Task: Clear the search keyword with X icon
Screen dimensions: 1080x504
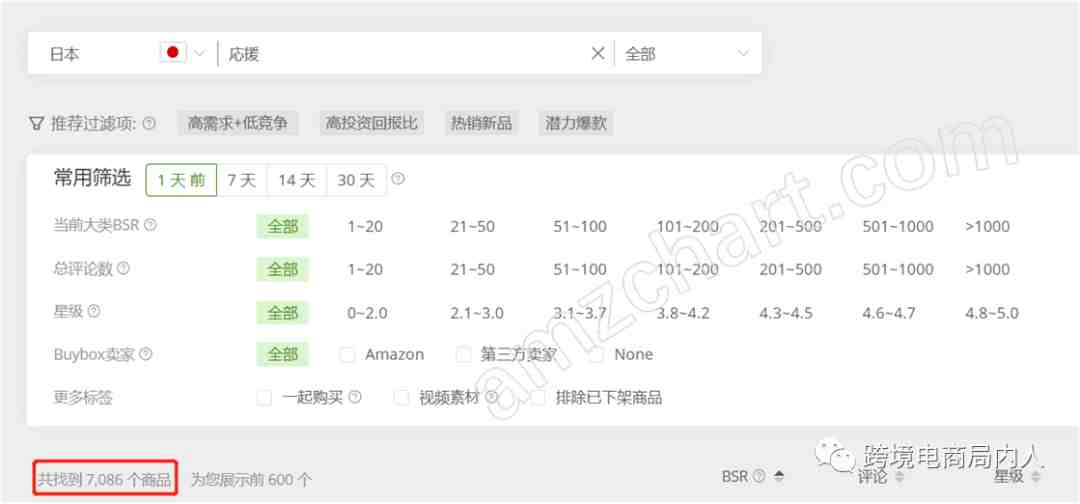Action: tap(598, 53)
